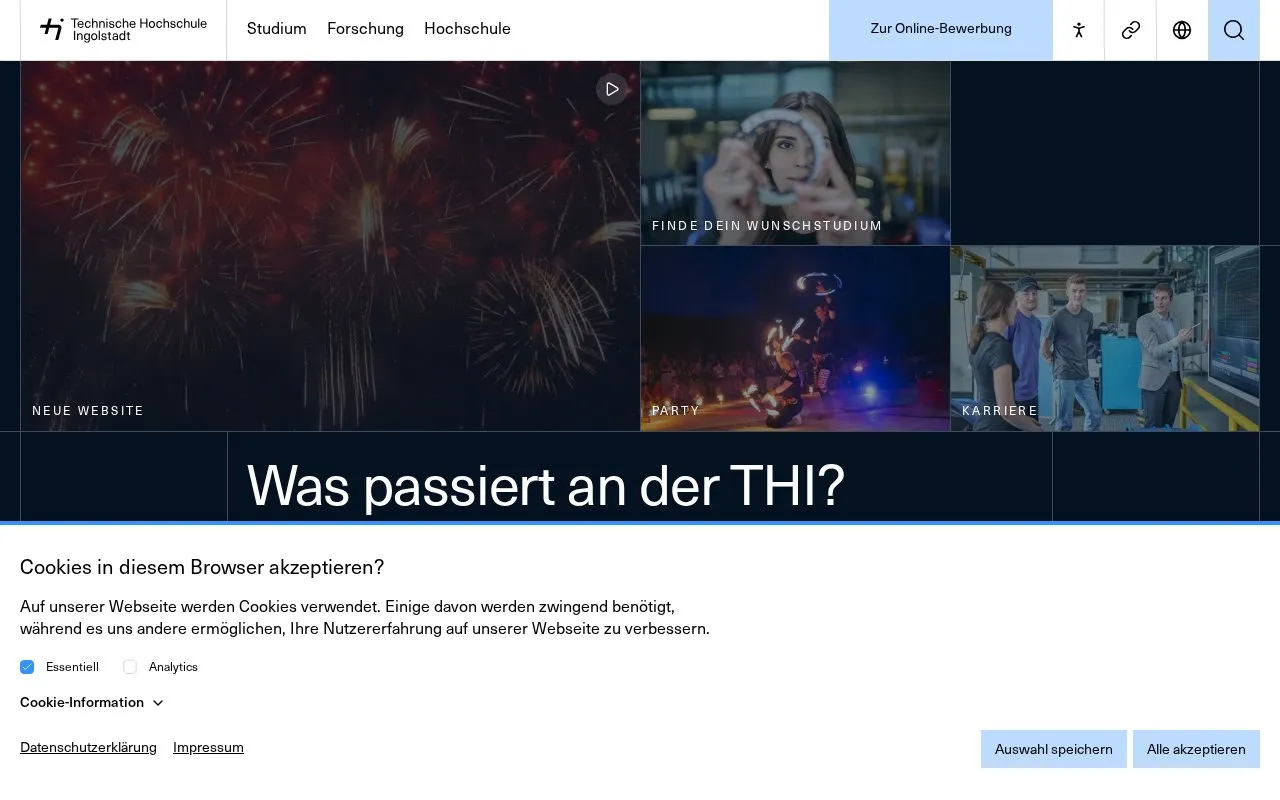This screenshot has width=1280, height=800.
Task: Open the Datenschutzerklärung link
Action: pos(88,747)
